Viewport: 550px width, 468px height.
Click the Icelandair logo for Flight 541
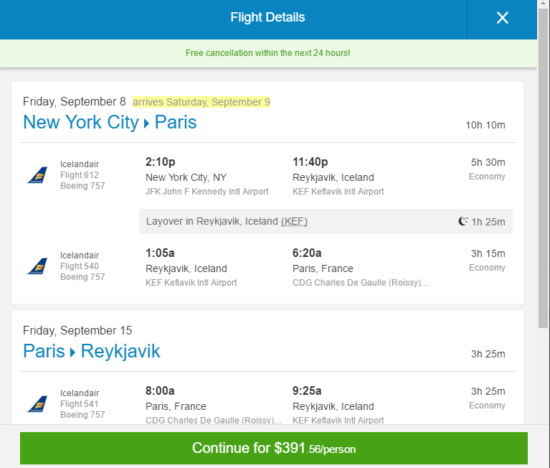[x=38, y=404]
